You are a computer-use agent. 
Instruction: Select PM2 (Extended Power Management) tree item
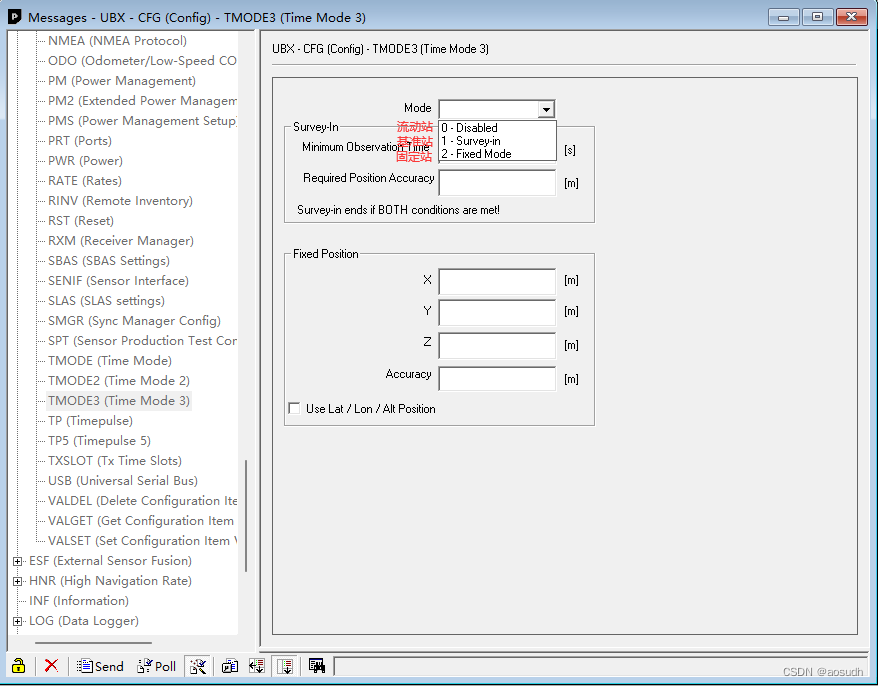(142, 101)
